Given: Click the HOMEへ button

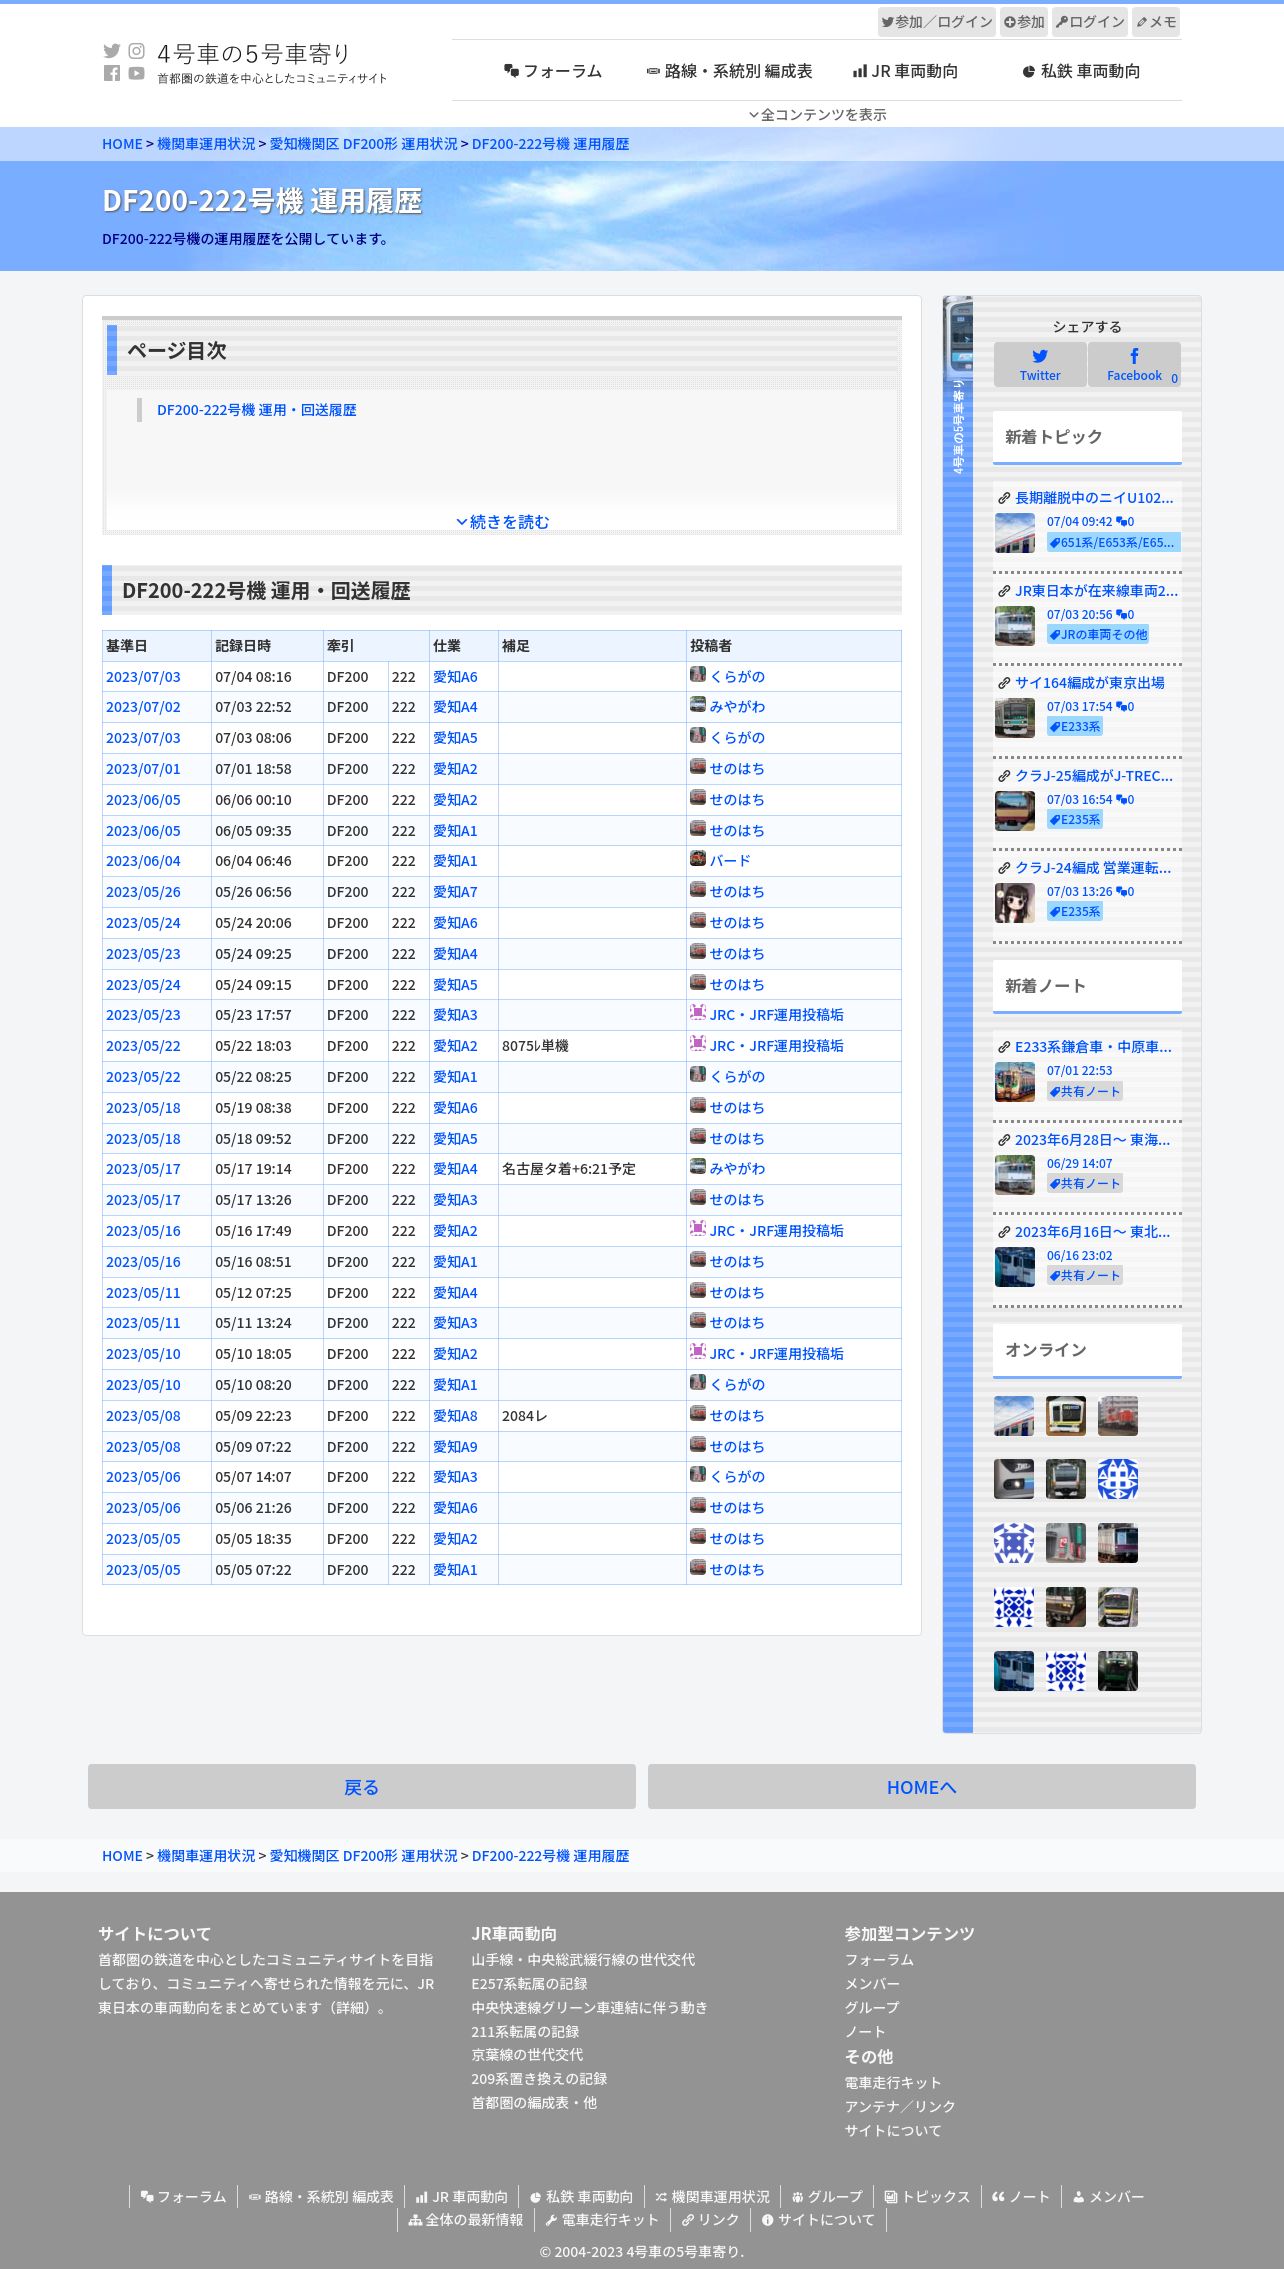Looking at the screenshot, I should pyautogui.click(x=922, y=1786).
